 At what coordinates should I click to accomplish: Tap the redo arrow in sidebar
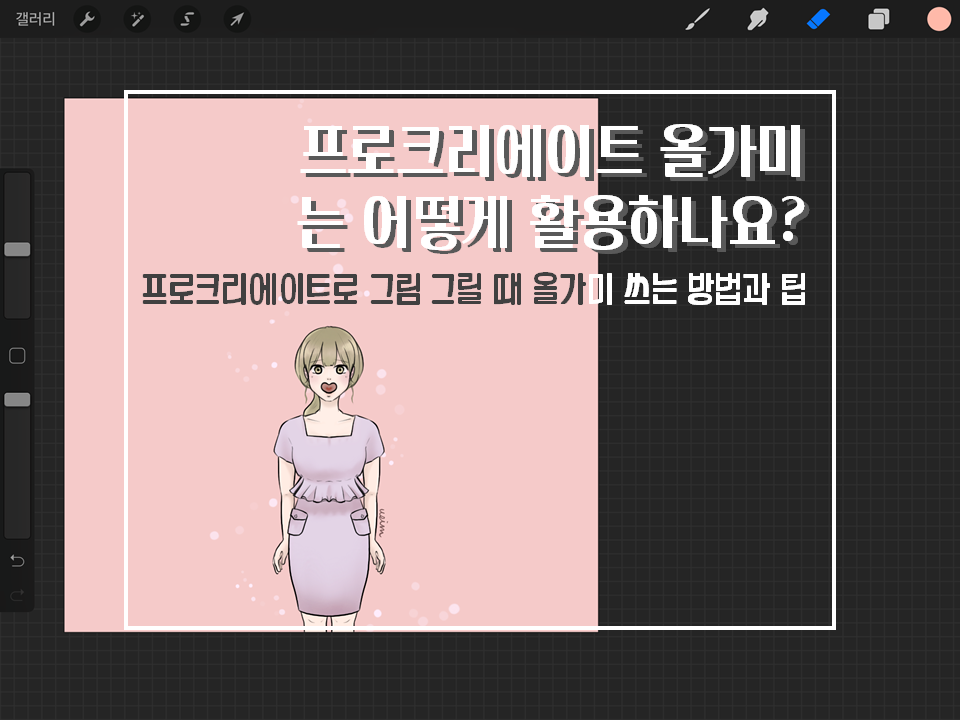point(17,594)
